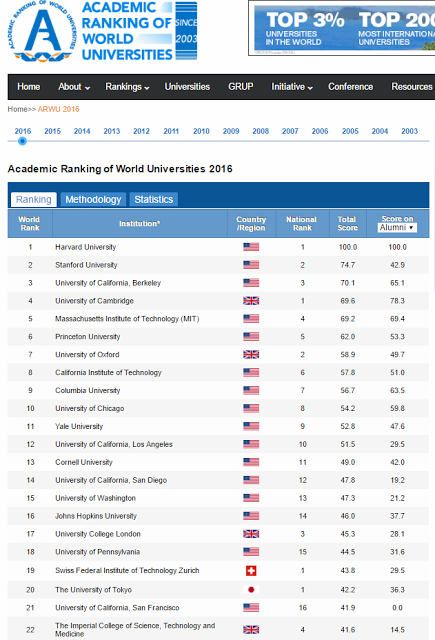Viewport: 435px width, 640px height.
Task: Open the Stanford University link
Action: click(86, 265)
